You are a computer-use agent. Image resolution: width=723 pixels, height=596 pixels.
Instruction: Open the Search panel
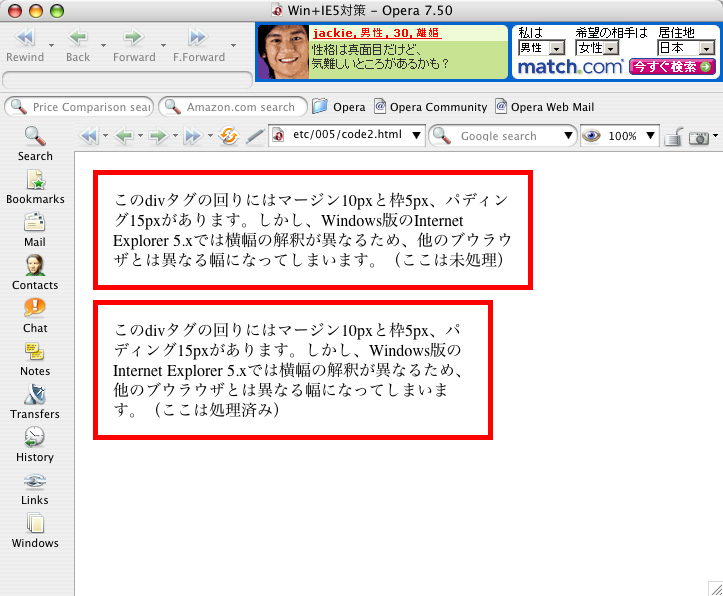point(35,144)
